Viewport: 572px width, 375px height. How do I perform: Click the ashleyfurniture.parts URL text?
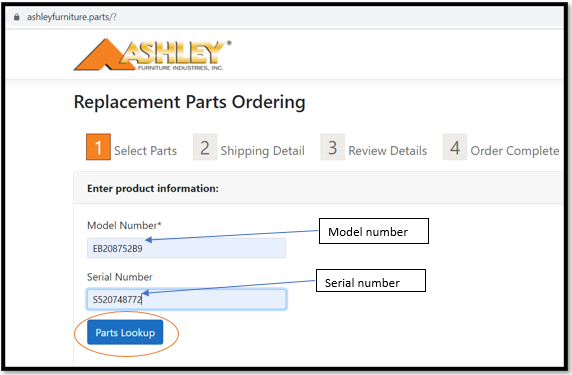72,17
